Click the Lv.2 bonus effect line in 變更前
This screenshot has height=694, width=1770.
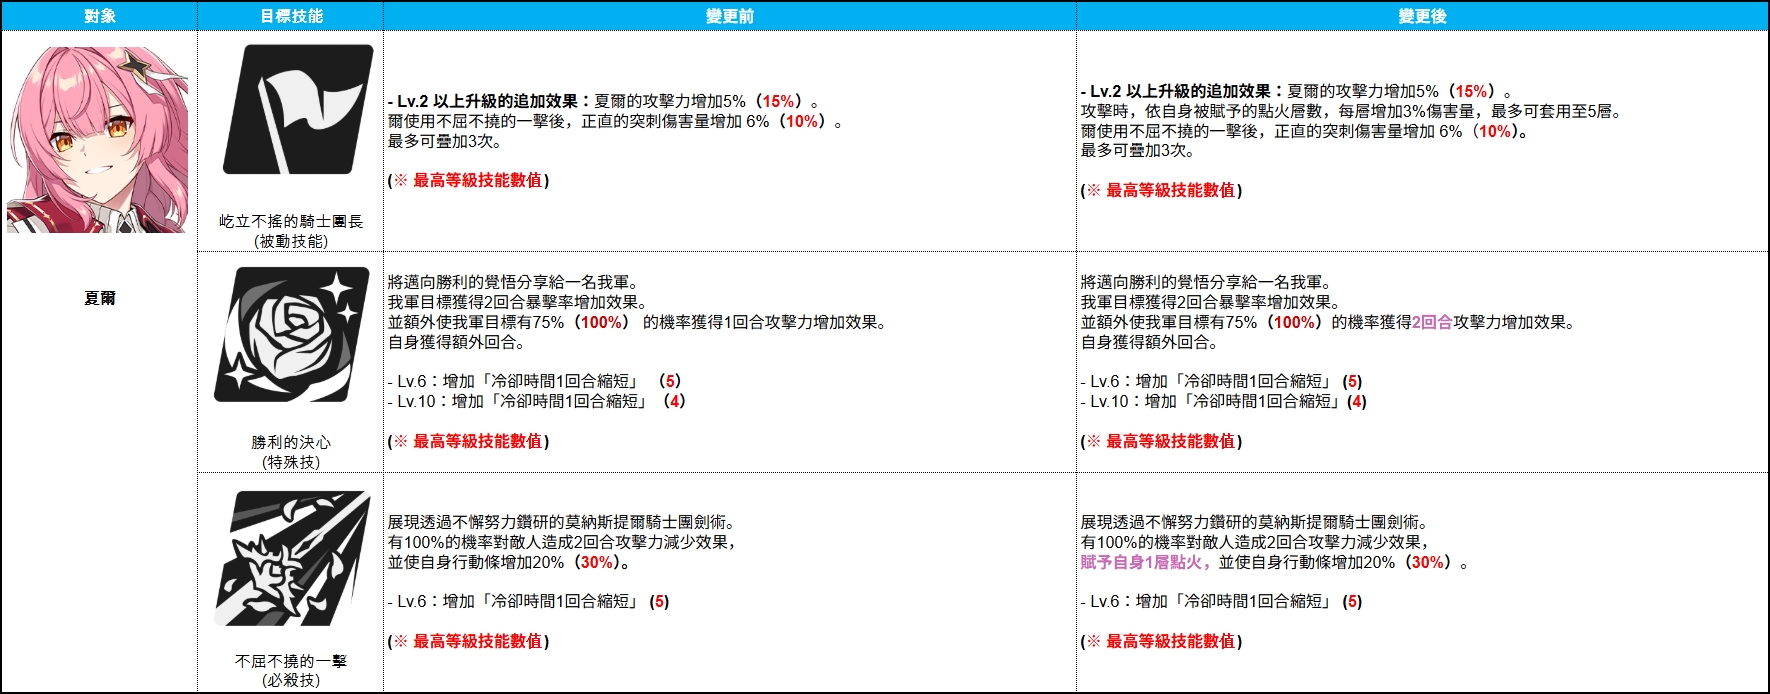pos(603,101)
